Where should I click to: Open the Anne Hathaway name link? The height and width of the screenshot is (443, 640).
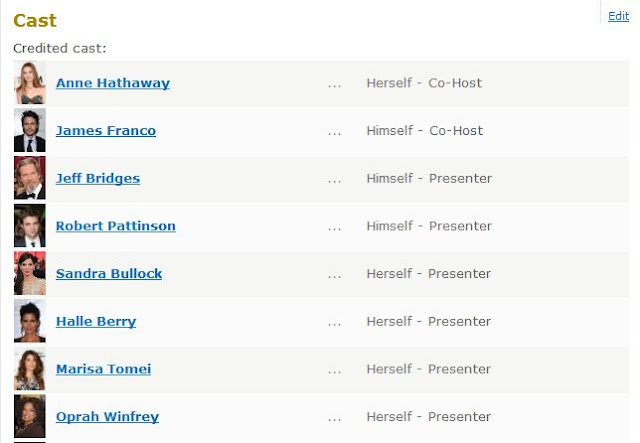[x=113, y=83]
